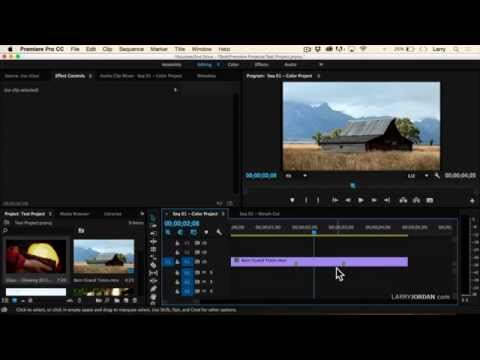This screenshot has width=480, height=360.
Task: Switch to the Effects workspace tab
Action: pos(261,65)
